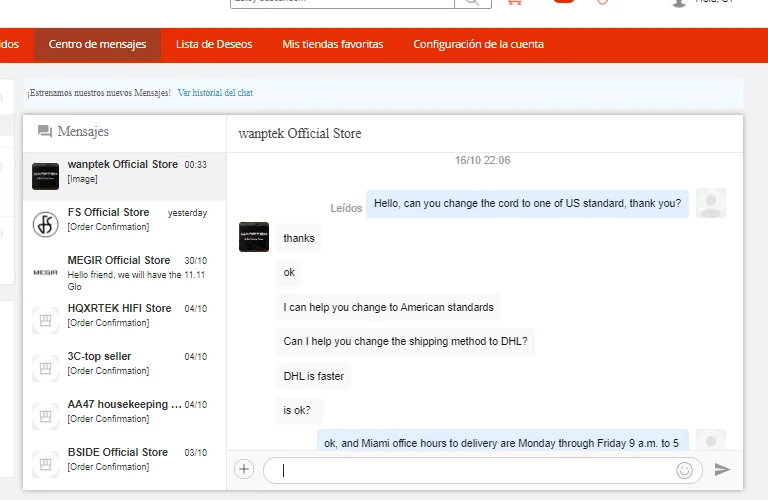Select 'Hello, can you change the cord' message

tap(528, 204)
